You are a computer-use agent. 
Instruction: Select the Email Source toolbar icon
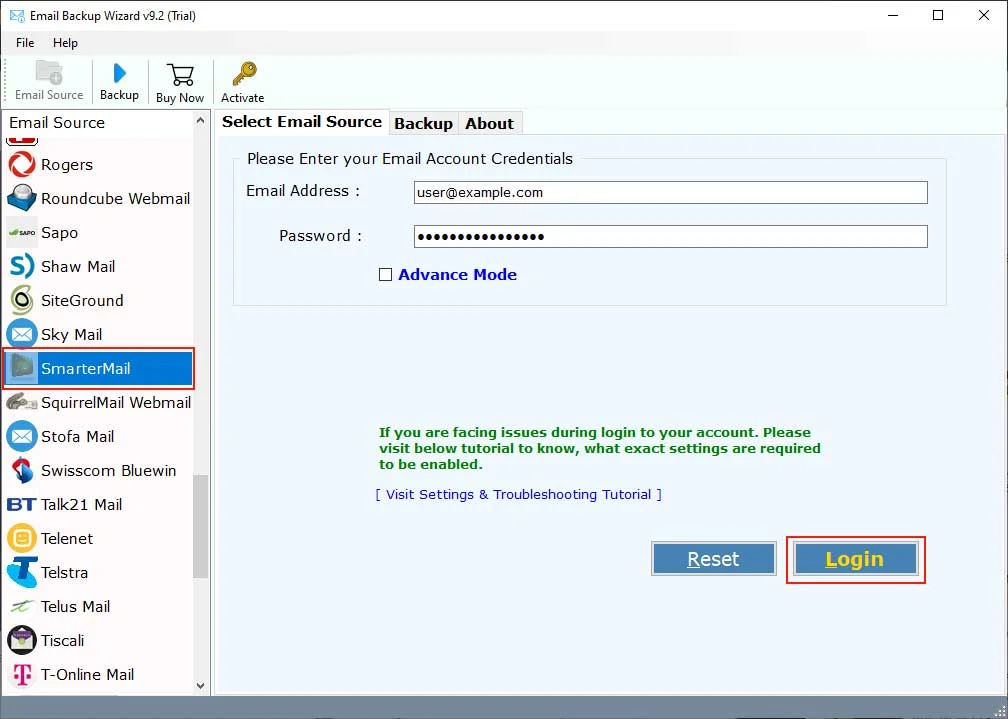[48, 78]
